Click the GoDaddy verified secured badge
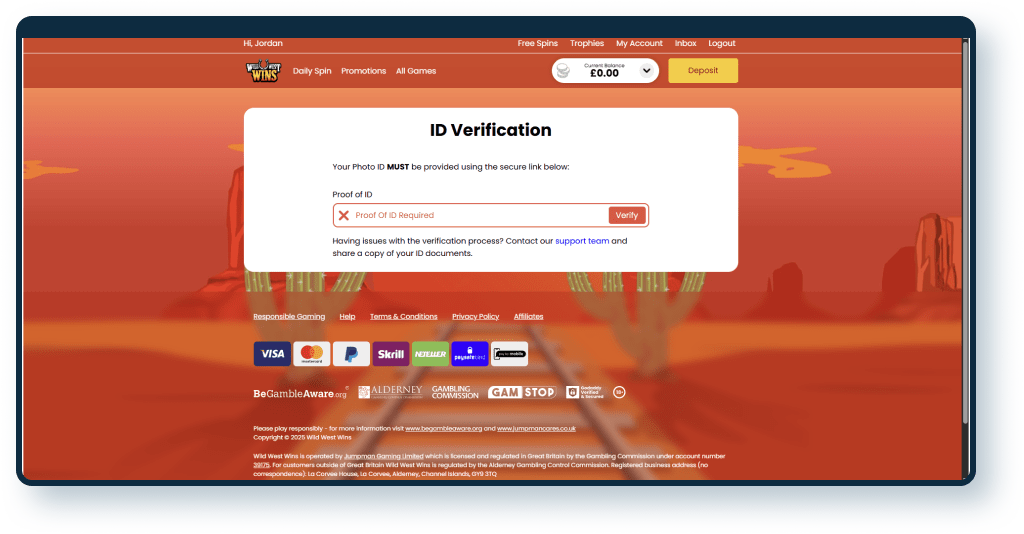 [x=584, y=392]
